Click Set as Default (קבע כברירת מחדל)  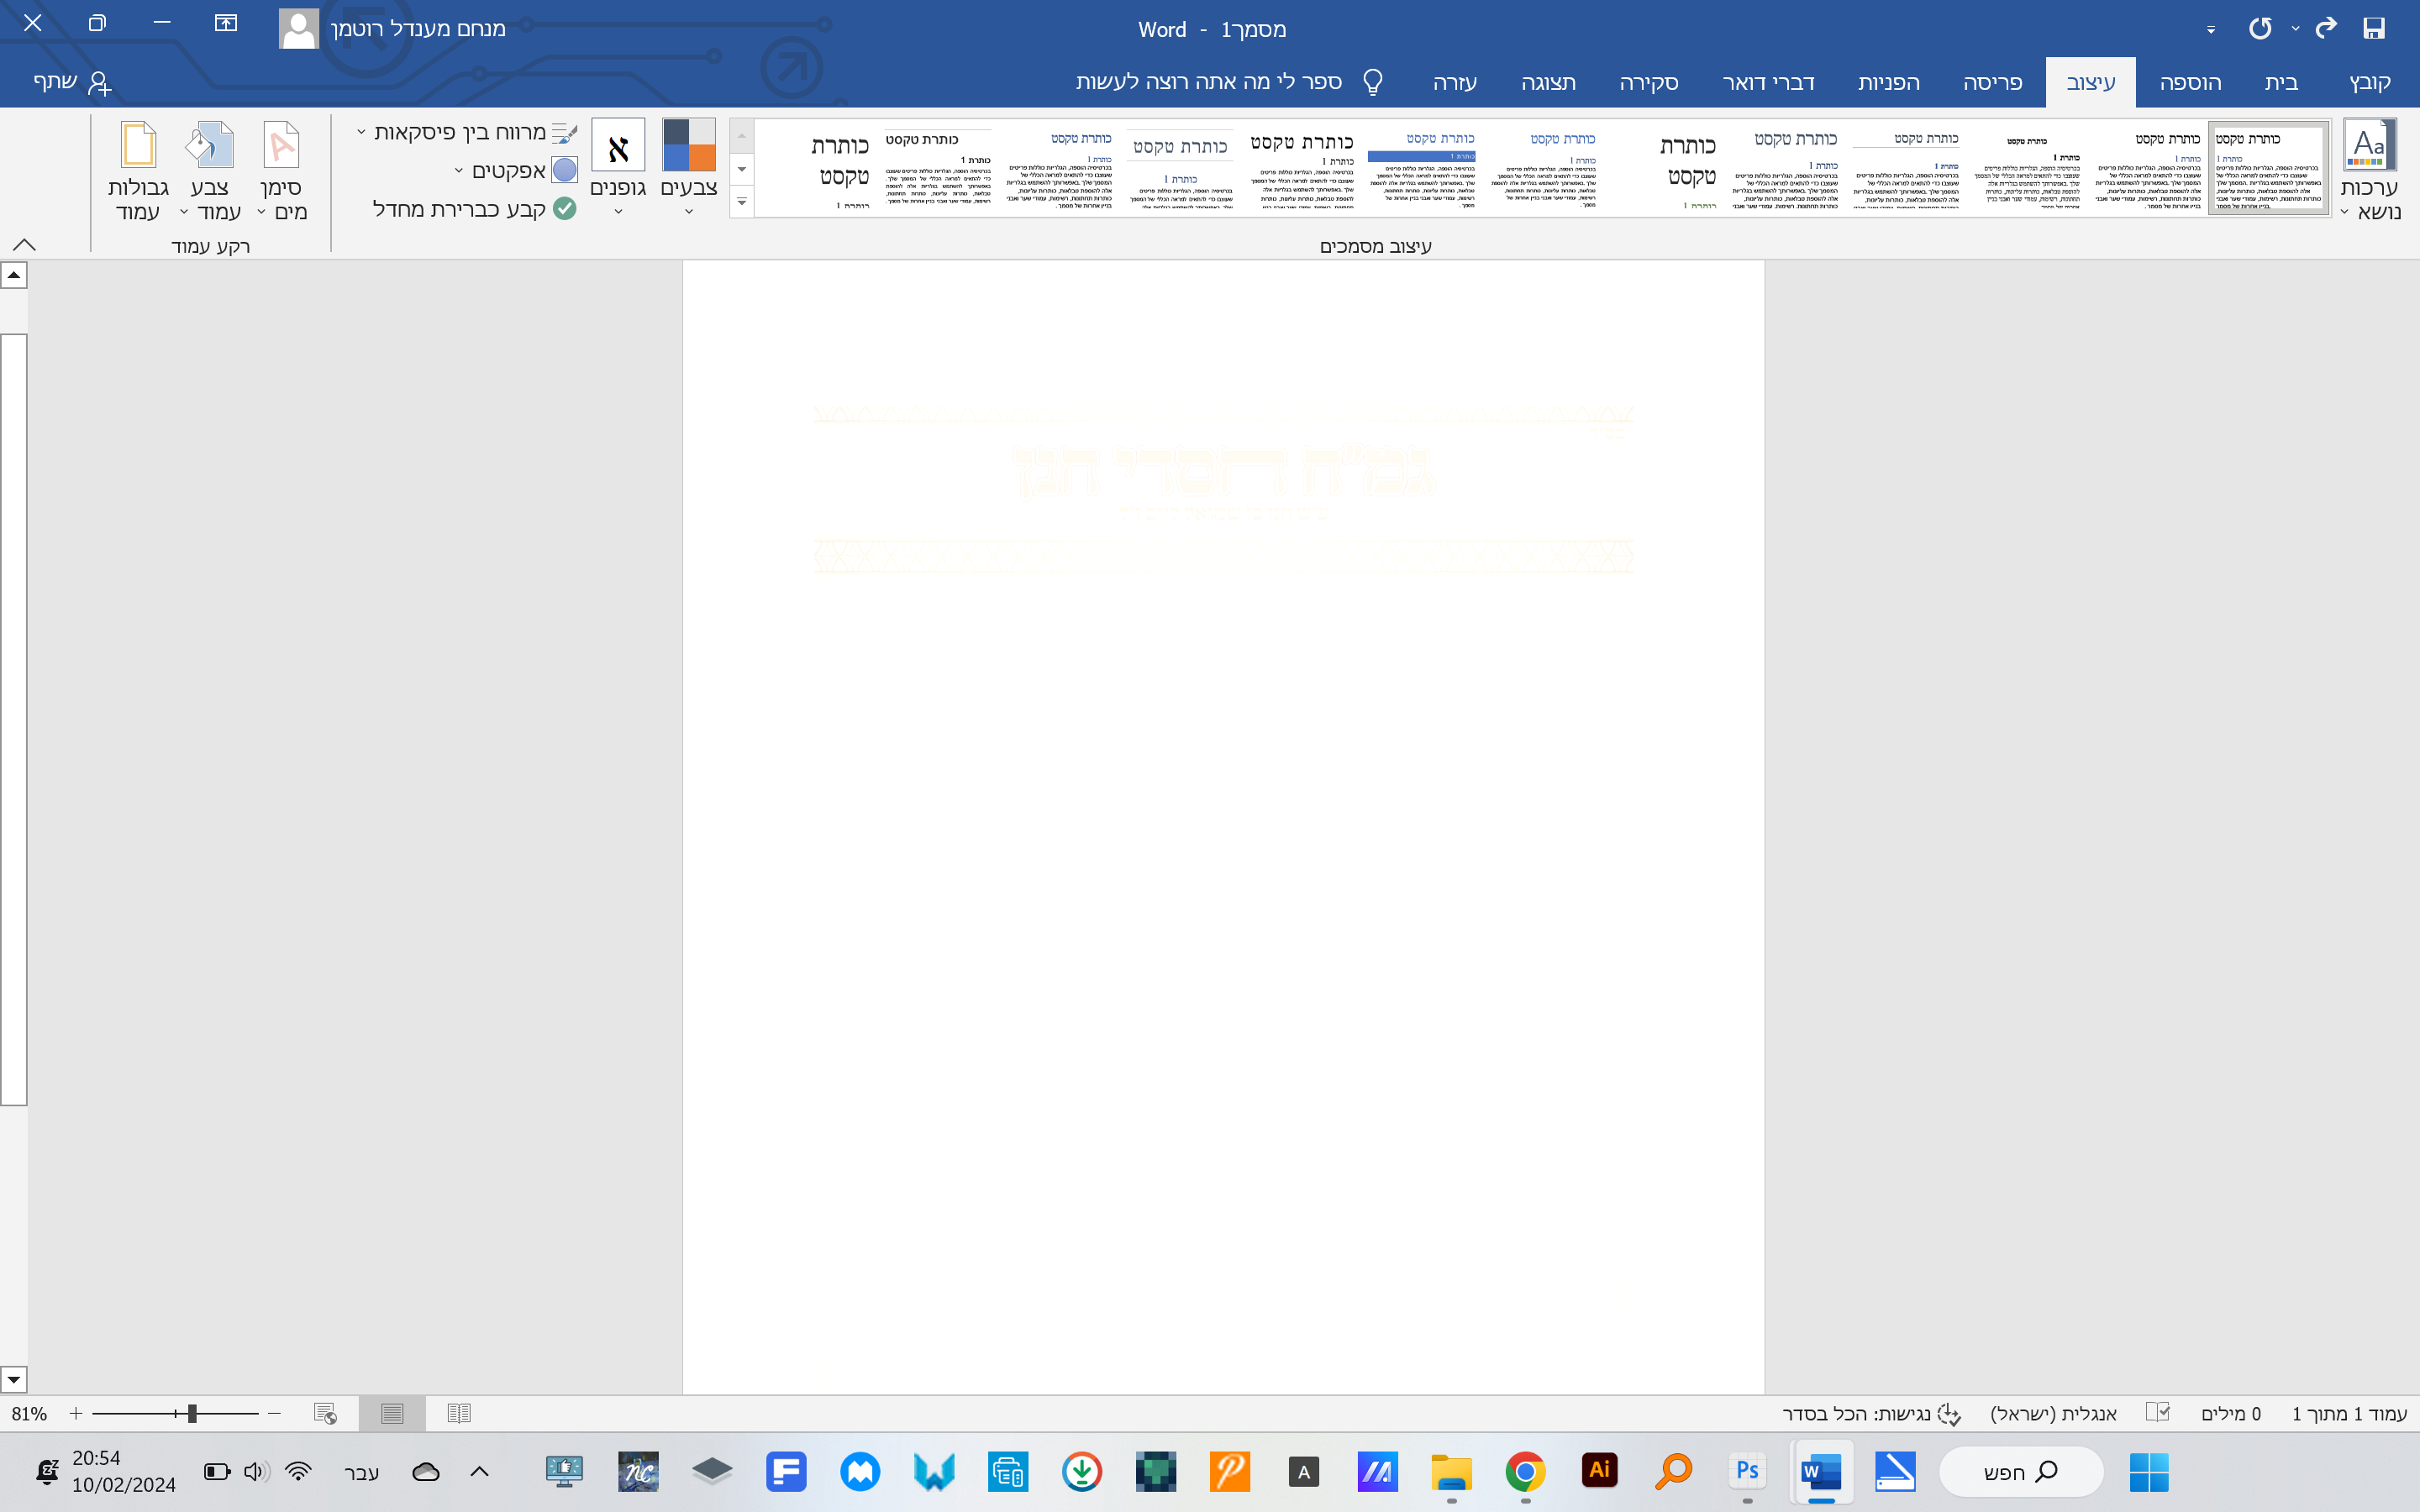[473, 208]
